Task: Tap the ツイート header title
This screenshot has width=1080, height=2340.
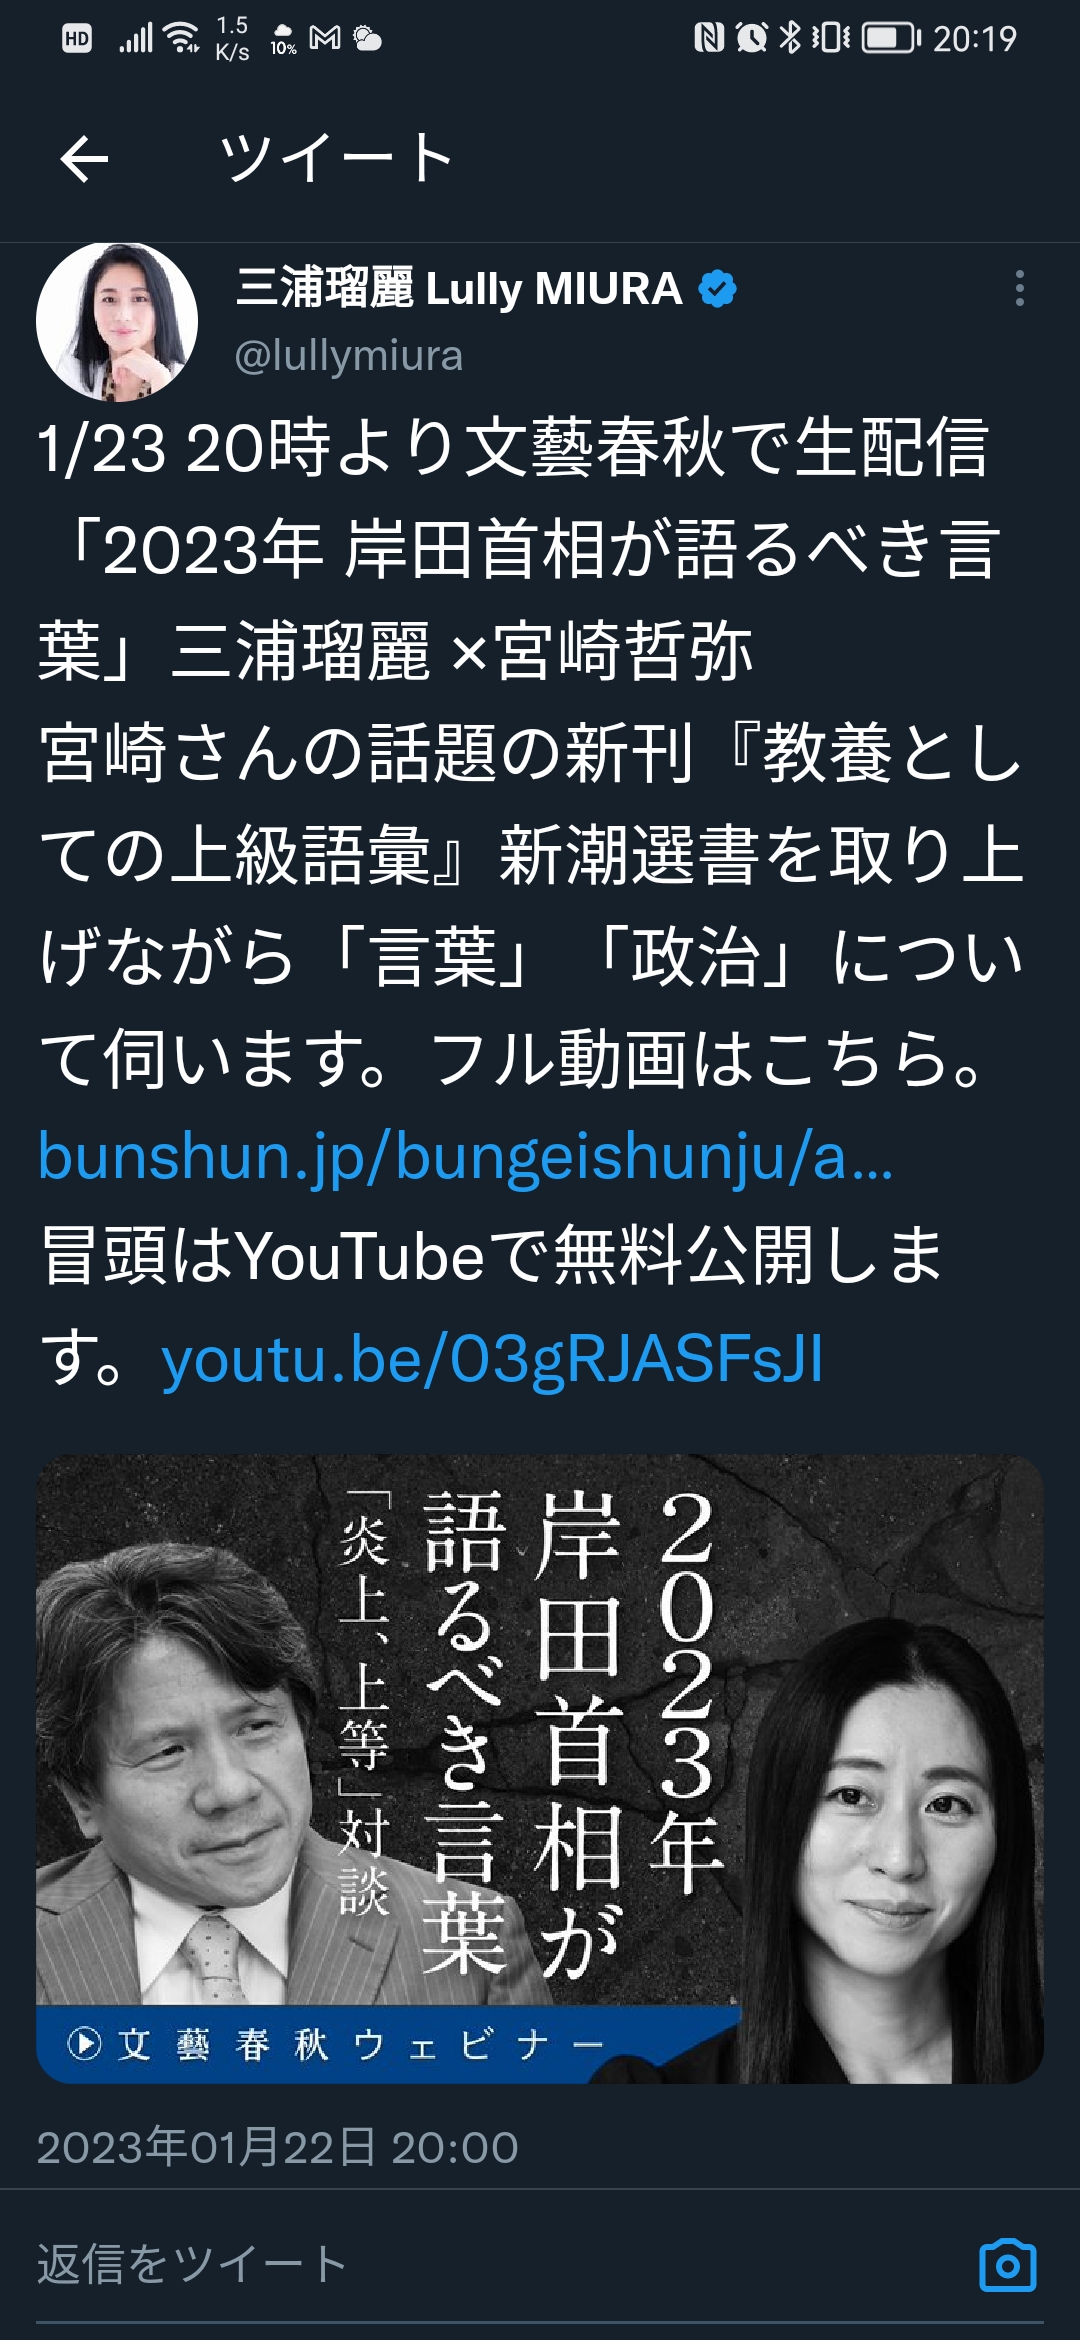Action: [336, 159]
